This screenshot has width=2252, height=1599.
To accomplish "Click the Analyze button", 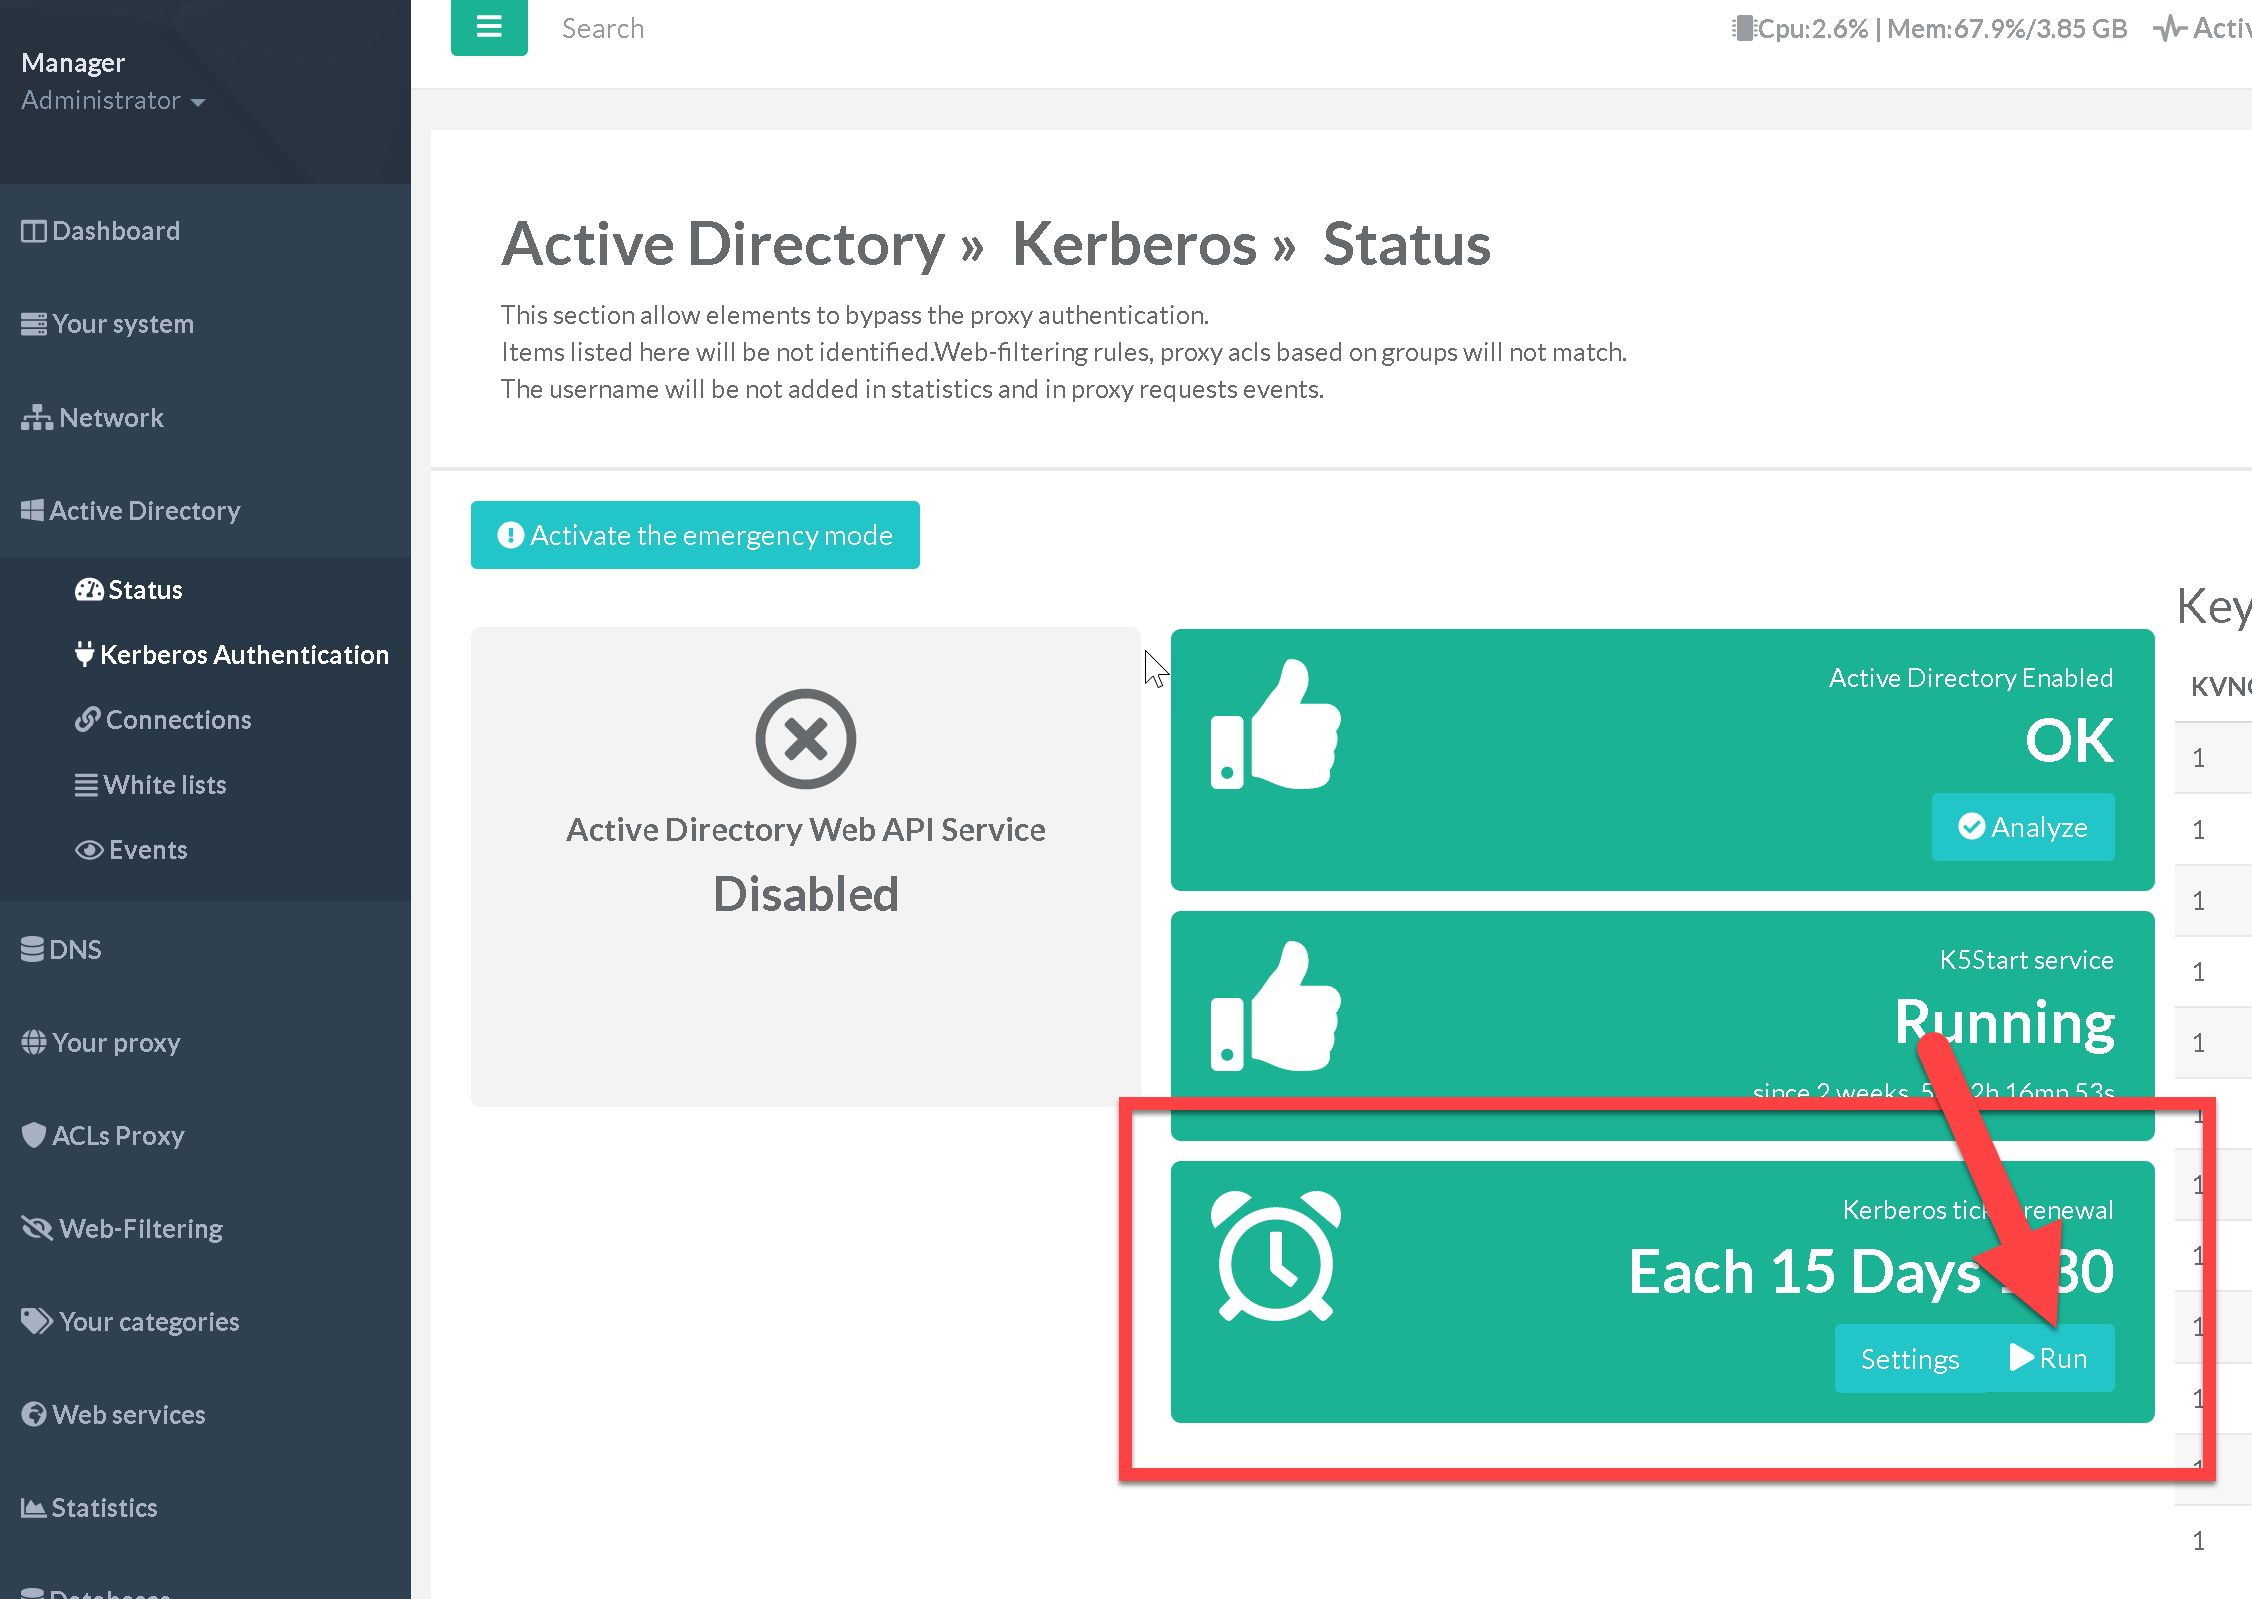I will click(2022, 827).
